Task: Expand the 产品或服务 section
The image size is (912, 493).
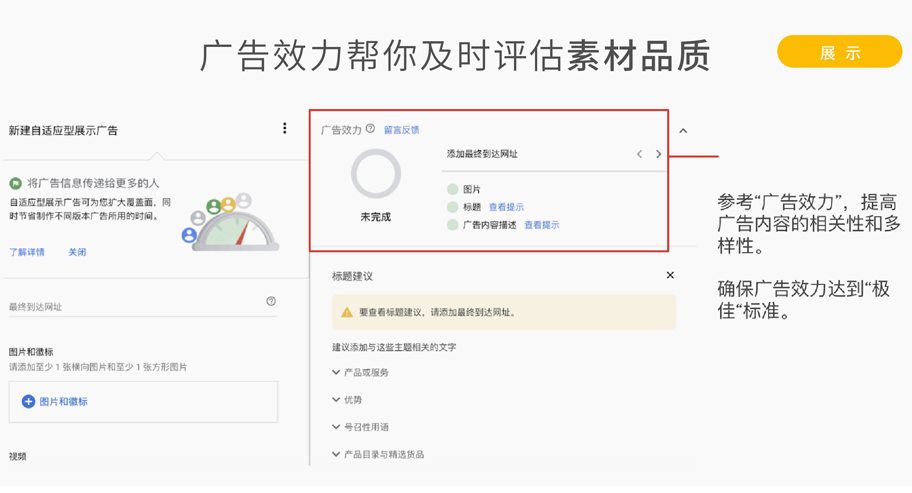Action: tap(336, 372)
